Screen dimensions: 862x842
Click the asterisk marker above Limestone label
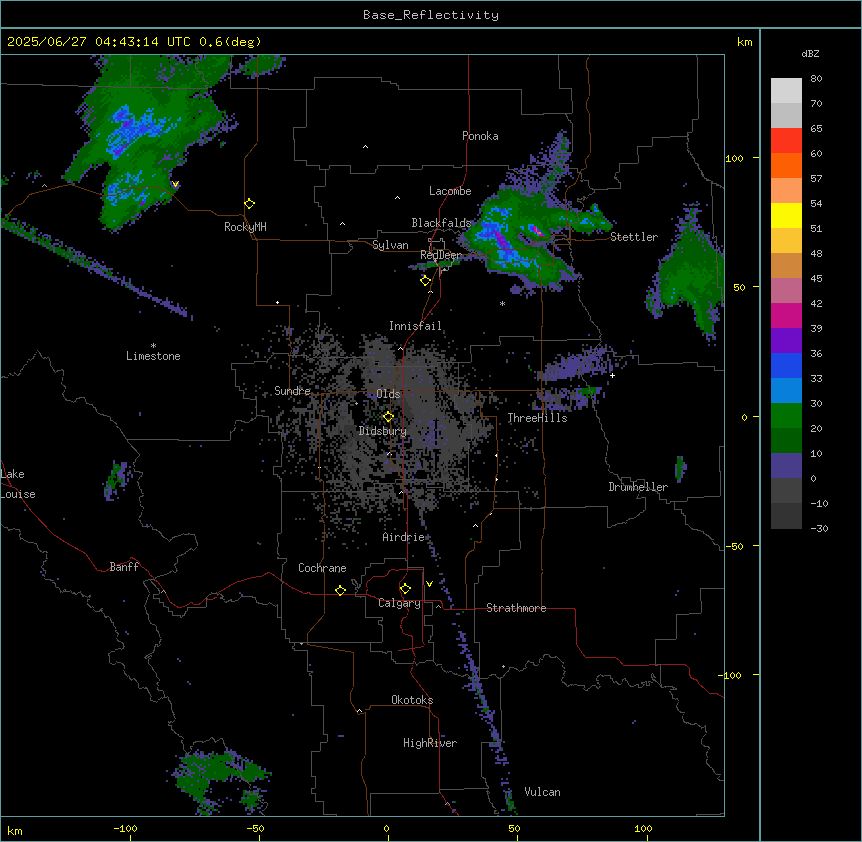coord(153,346)
